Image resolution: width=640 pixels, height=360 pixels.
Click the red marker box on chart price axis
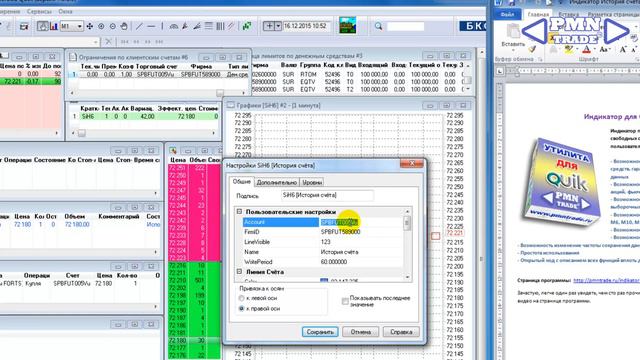pyautogui.click(x=436, y=236)
